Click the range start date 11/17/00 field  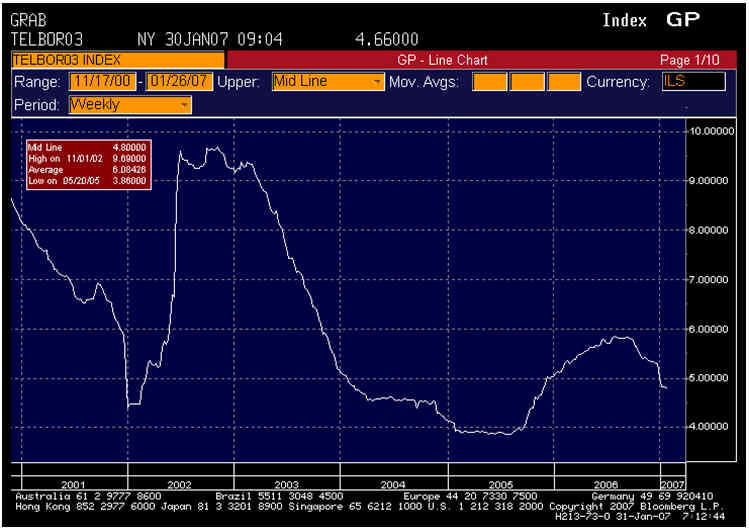[x=104, y=82]
